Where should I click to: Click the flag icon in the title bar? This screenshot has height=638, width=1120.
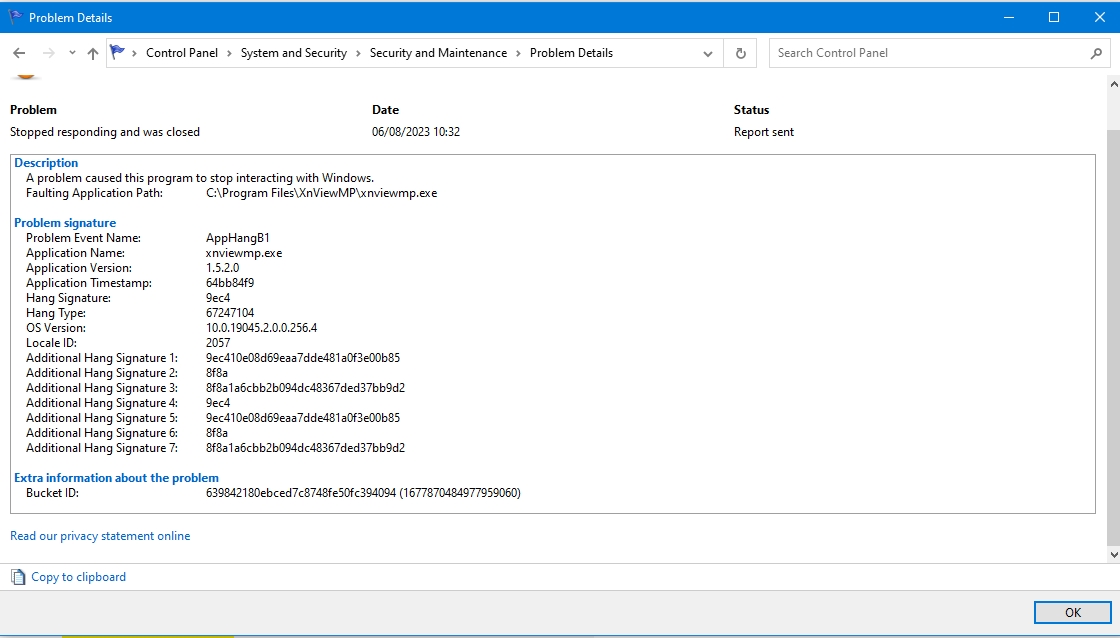[14, 17]
